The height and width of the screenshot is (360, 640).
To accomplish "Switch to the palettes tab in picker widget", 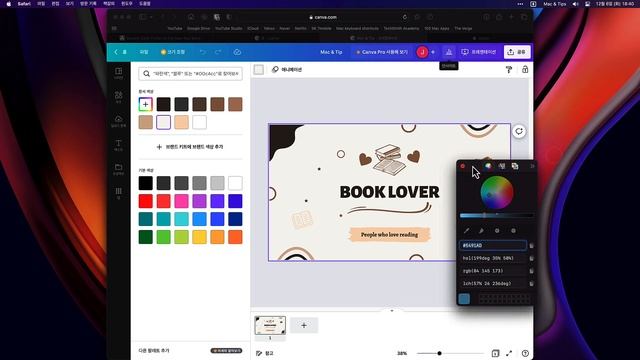I will [x=502, y=166].
